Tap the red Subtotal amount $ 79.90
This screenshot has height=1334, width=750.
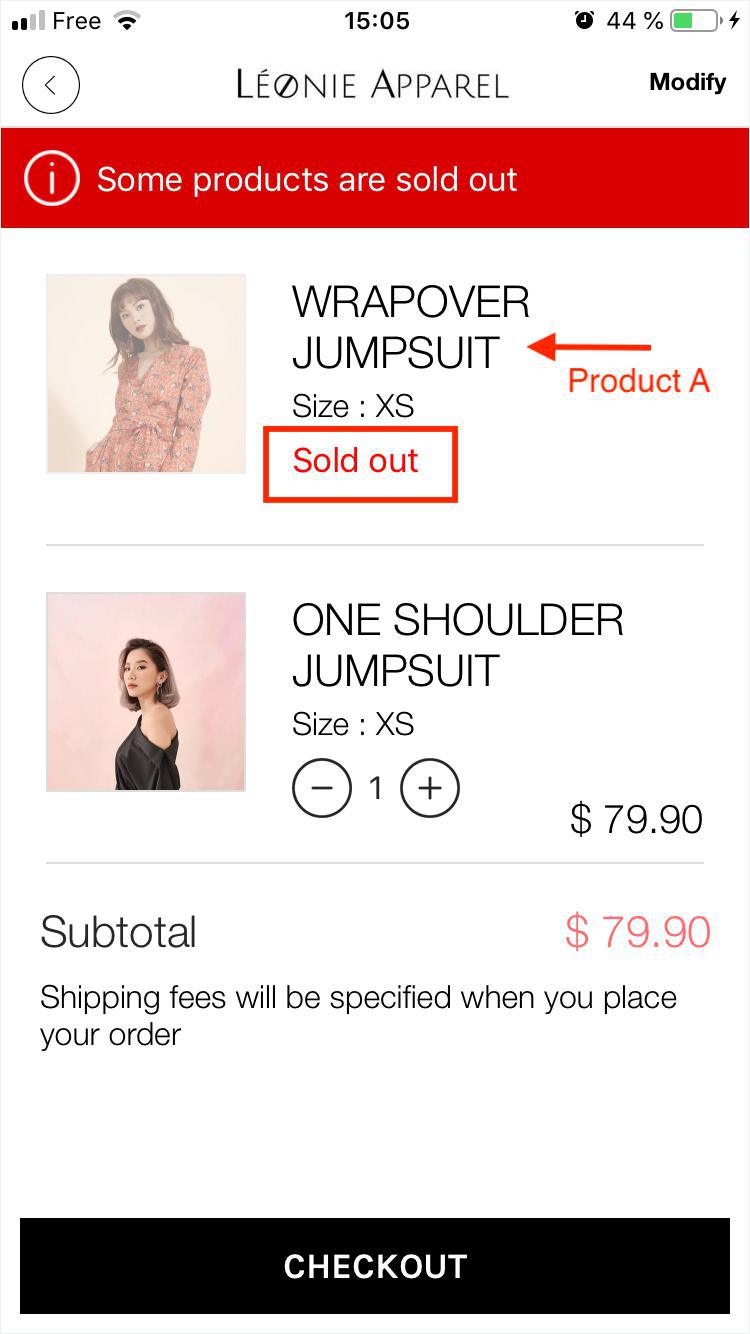click(637, 932)
